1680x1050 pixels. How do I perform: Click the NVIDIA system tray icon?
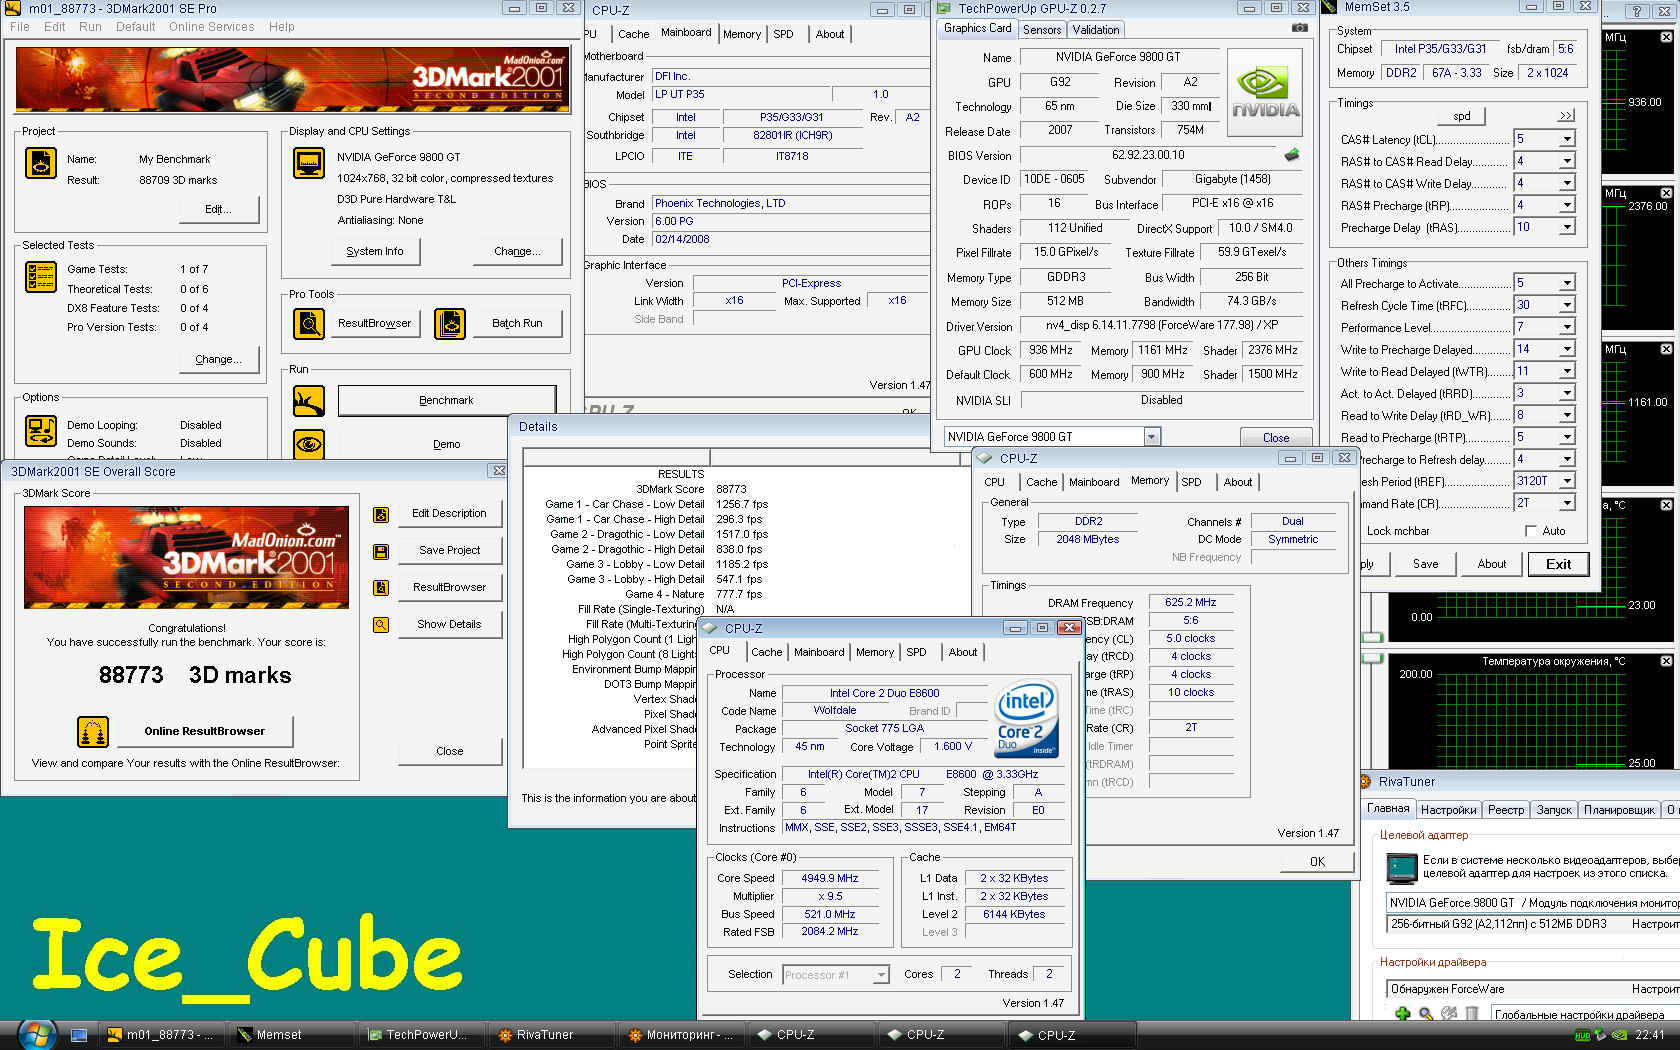(1620, 1035)
